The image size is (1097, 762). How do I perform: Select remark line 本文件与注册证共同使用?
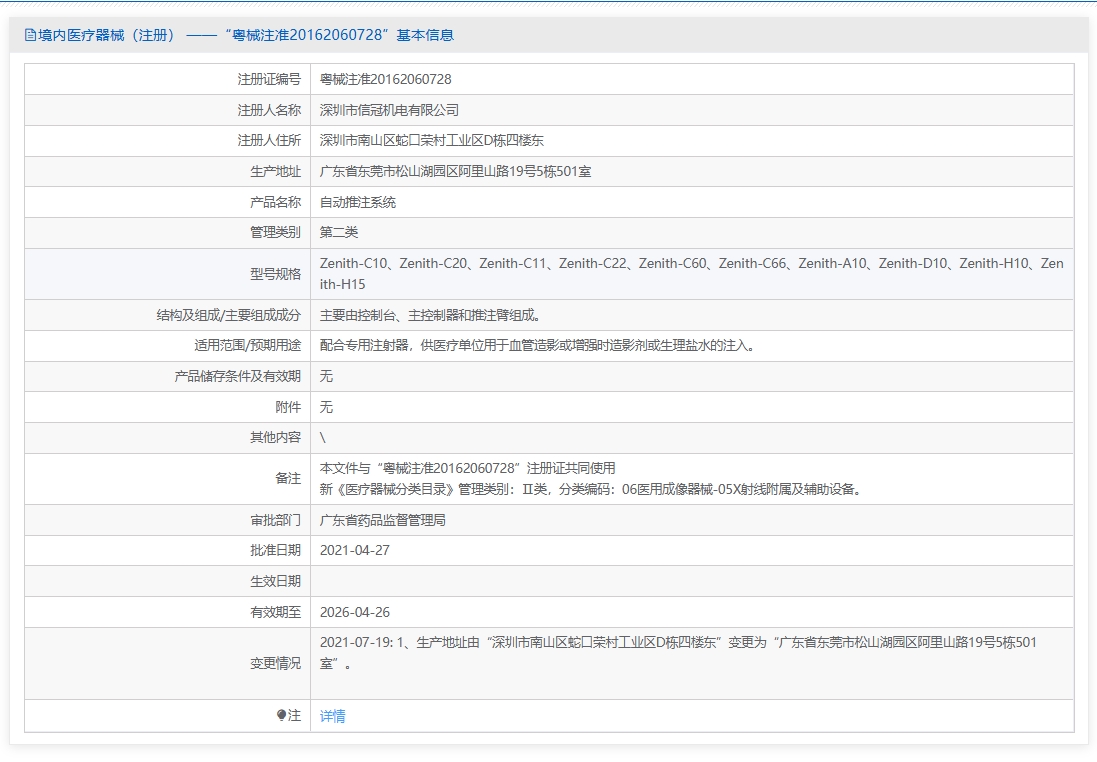[467, 468]
